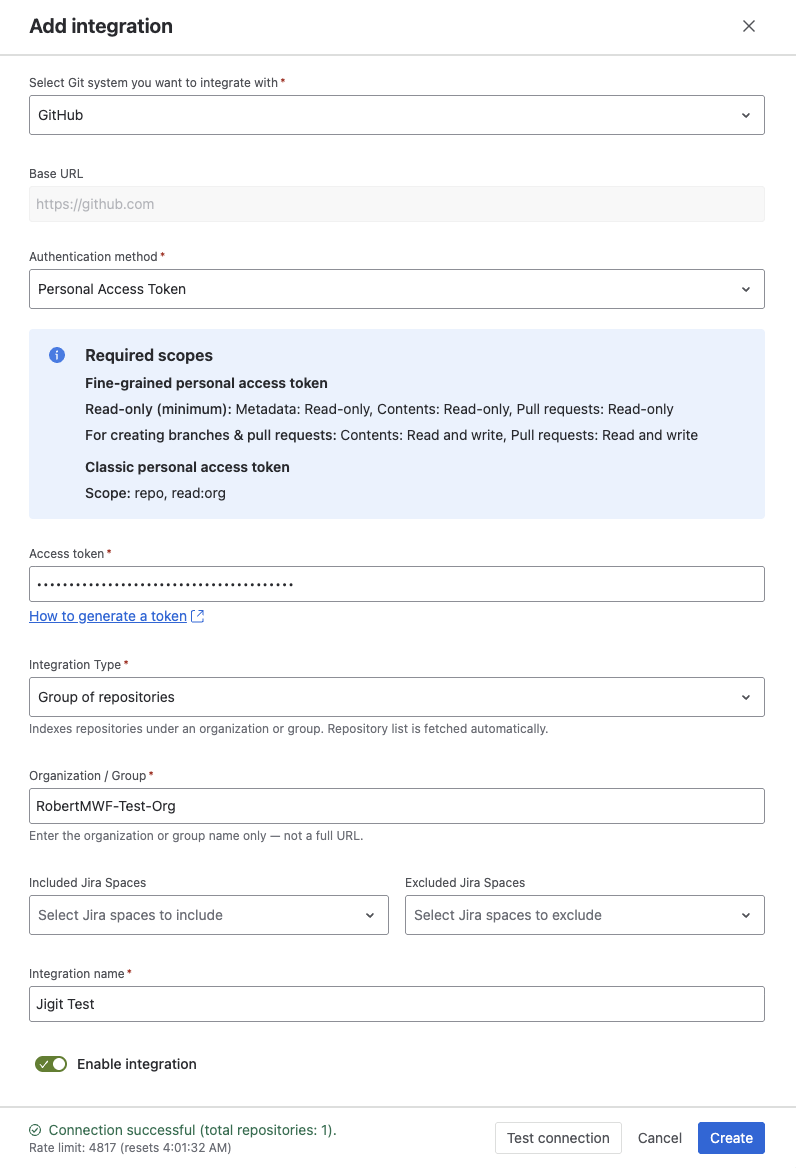Open the Excluded Jira Spaces selector

(x=585, y=915)
